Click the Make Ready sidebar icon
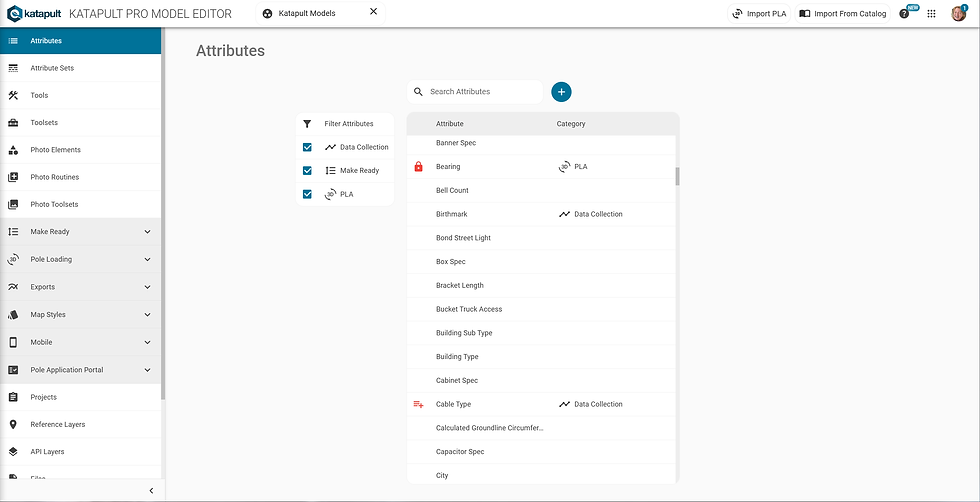 click(13, 231)
